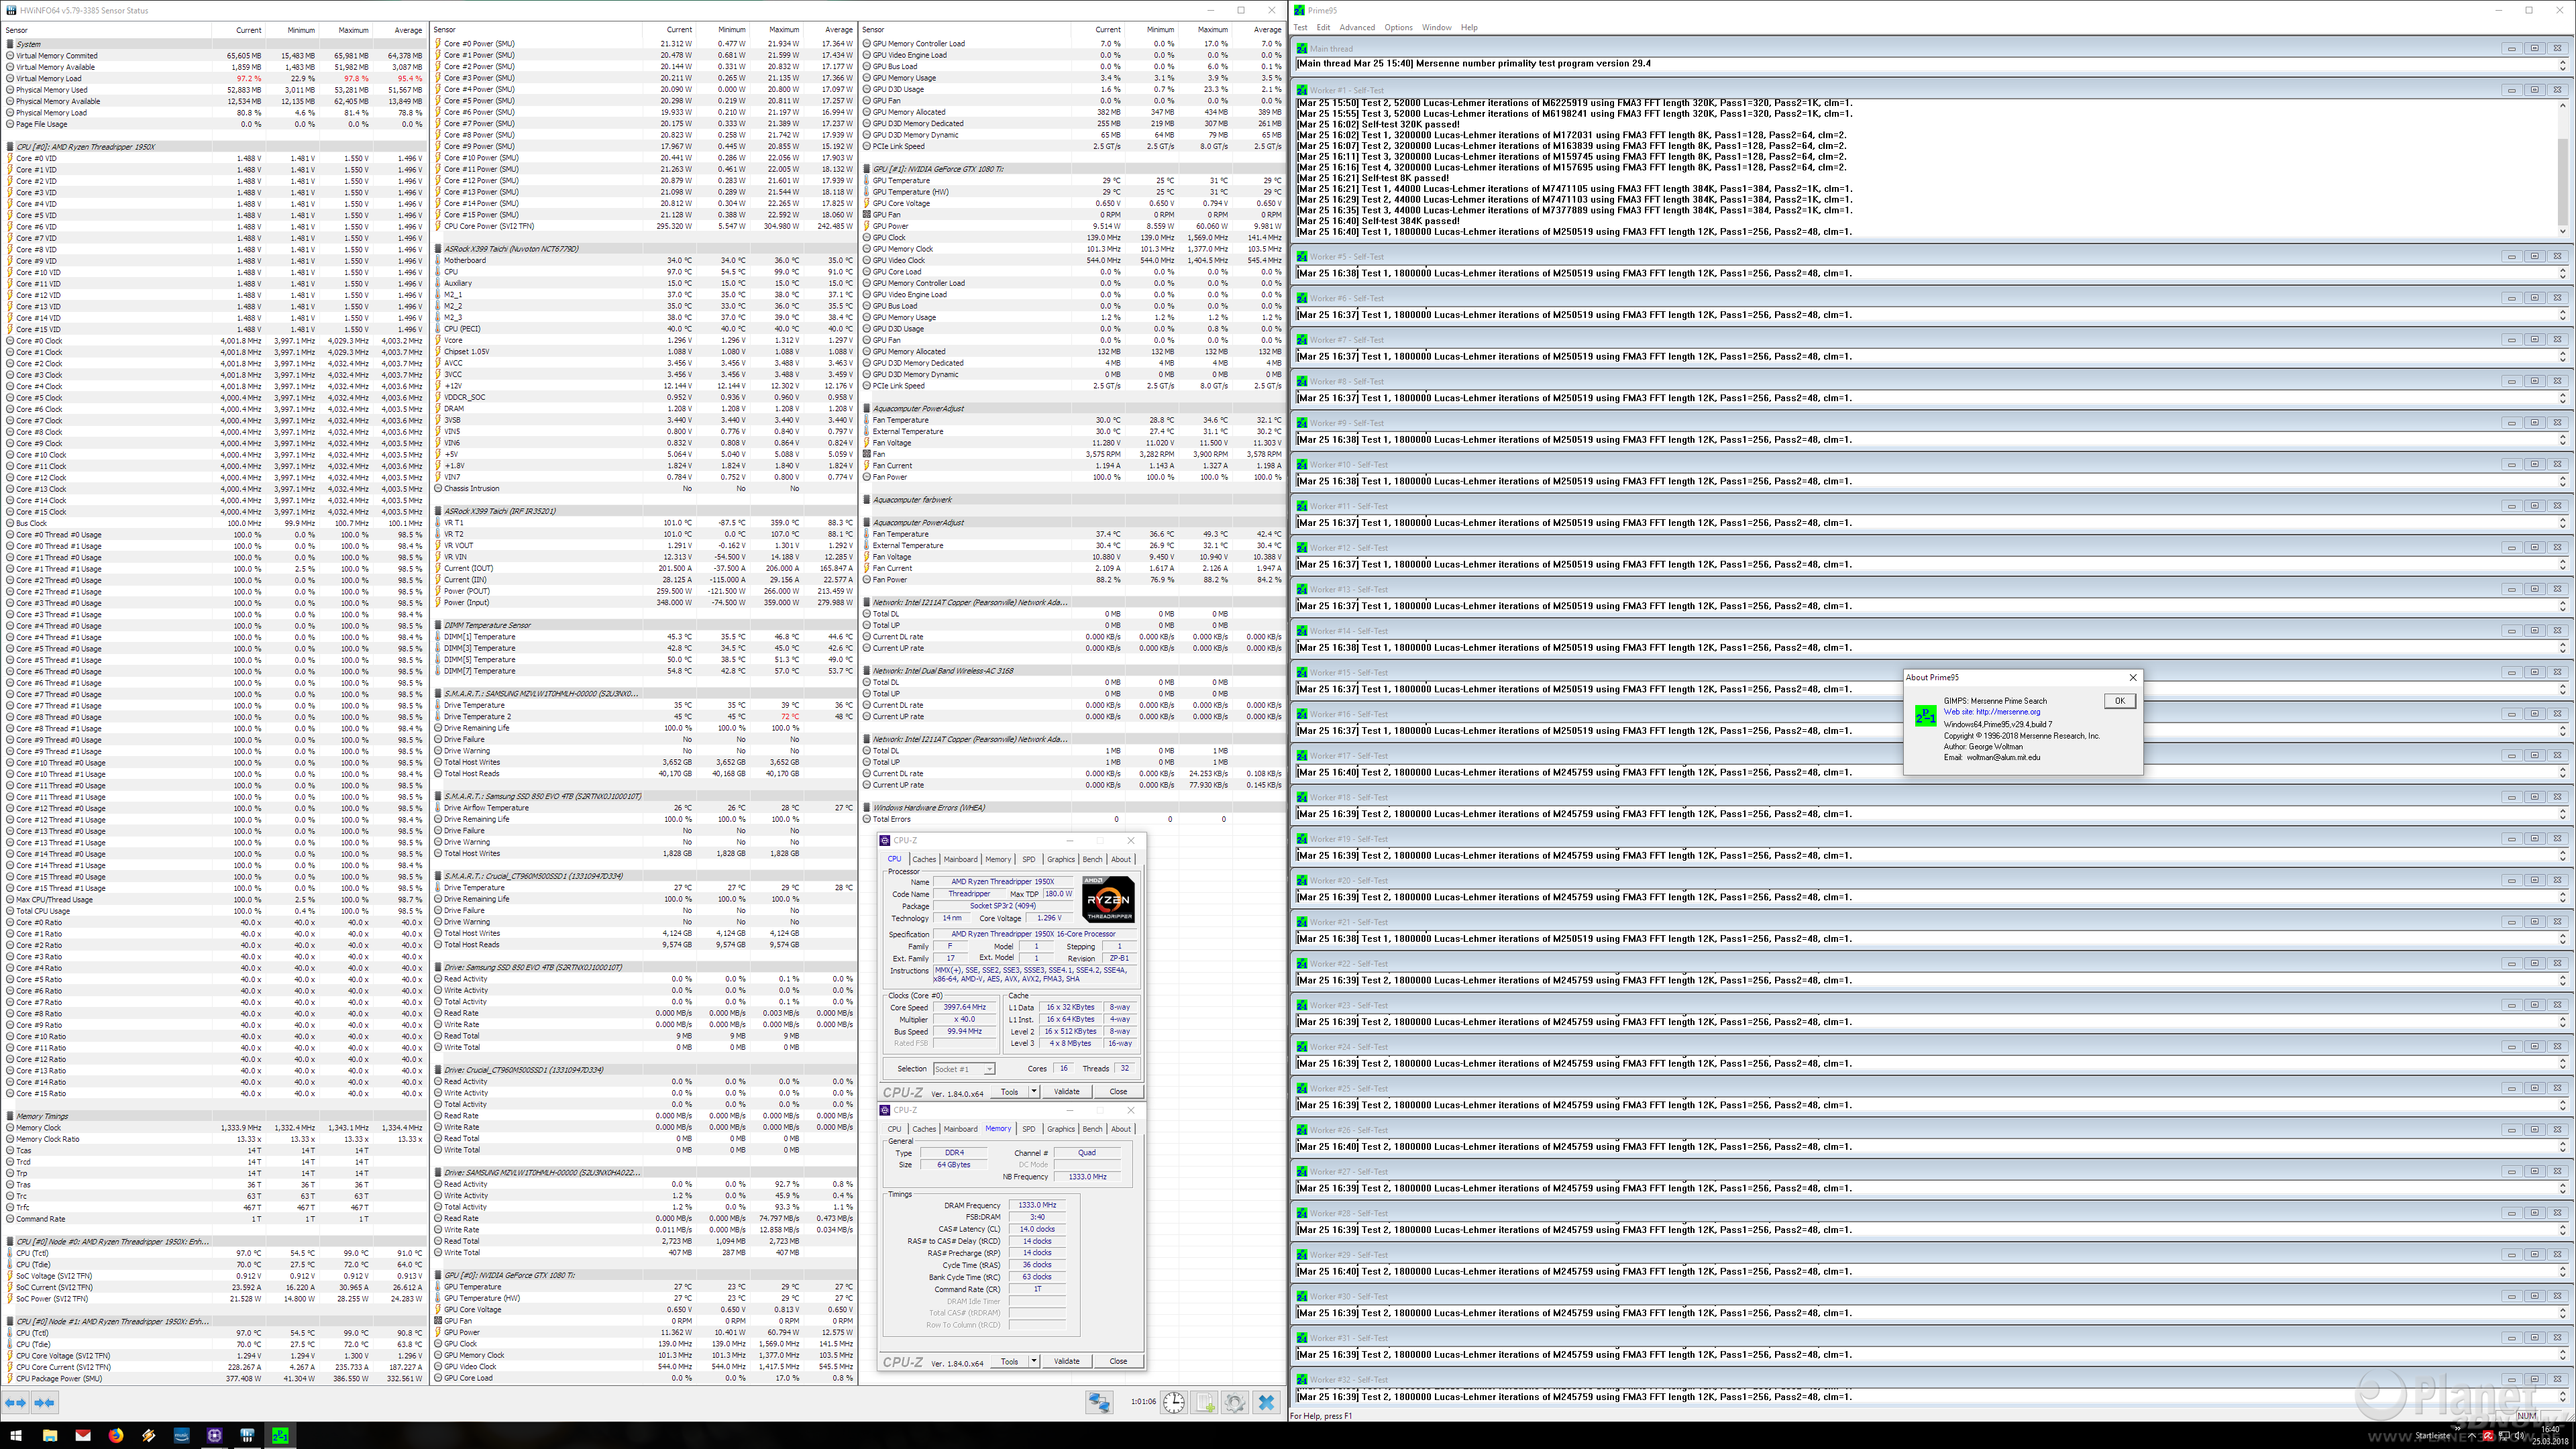Select ASRock X399 Taichi (Nuvoton NCT6779D) group
Image resolution: width=2576 pixels, height=1449 pixels.
[645, 249]
